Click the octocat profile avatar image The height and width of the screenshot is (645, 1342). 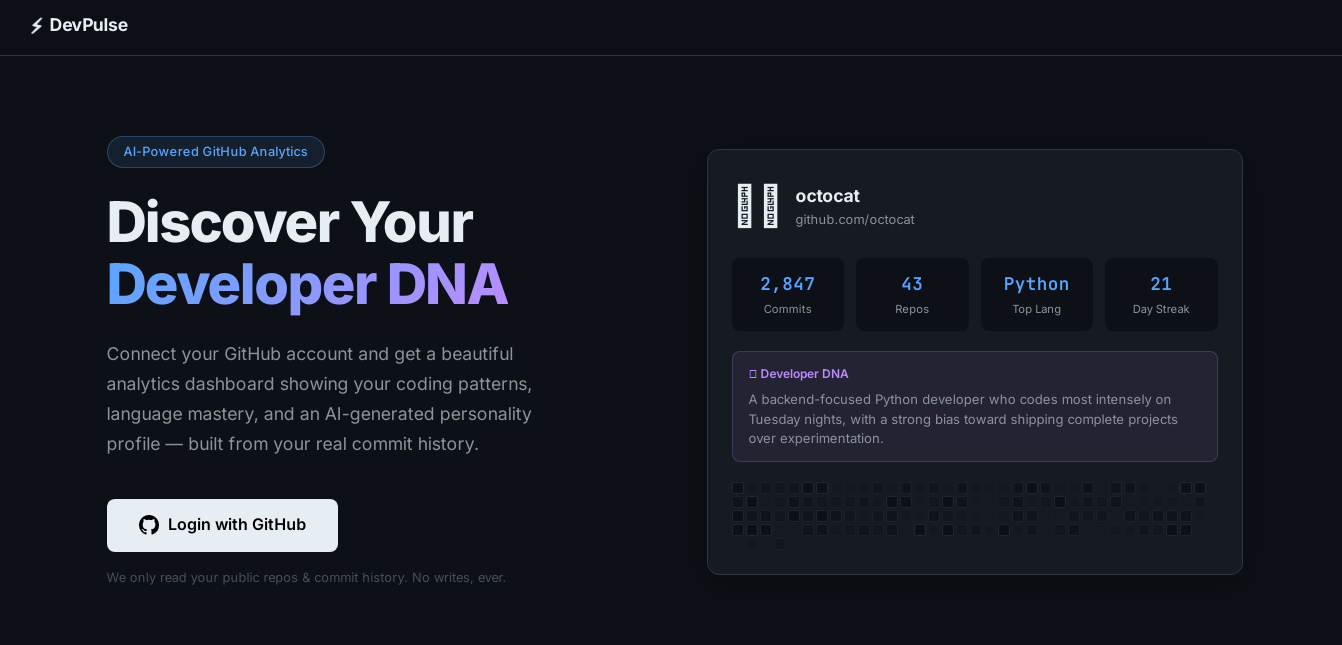(x=757, y=206)
